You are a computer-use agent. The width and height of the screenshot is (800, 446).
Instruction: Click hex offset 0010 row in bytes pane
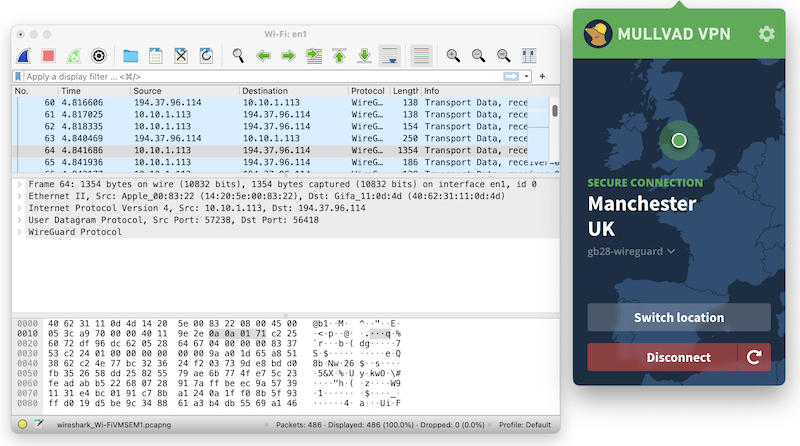coord(27,334)
